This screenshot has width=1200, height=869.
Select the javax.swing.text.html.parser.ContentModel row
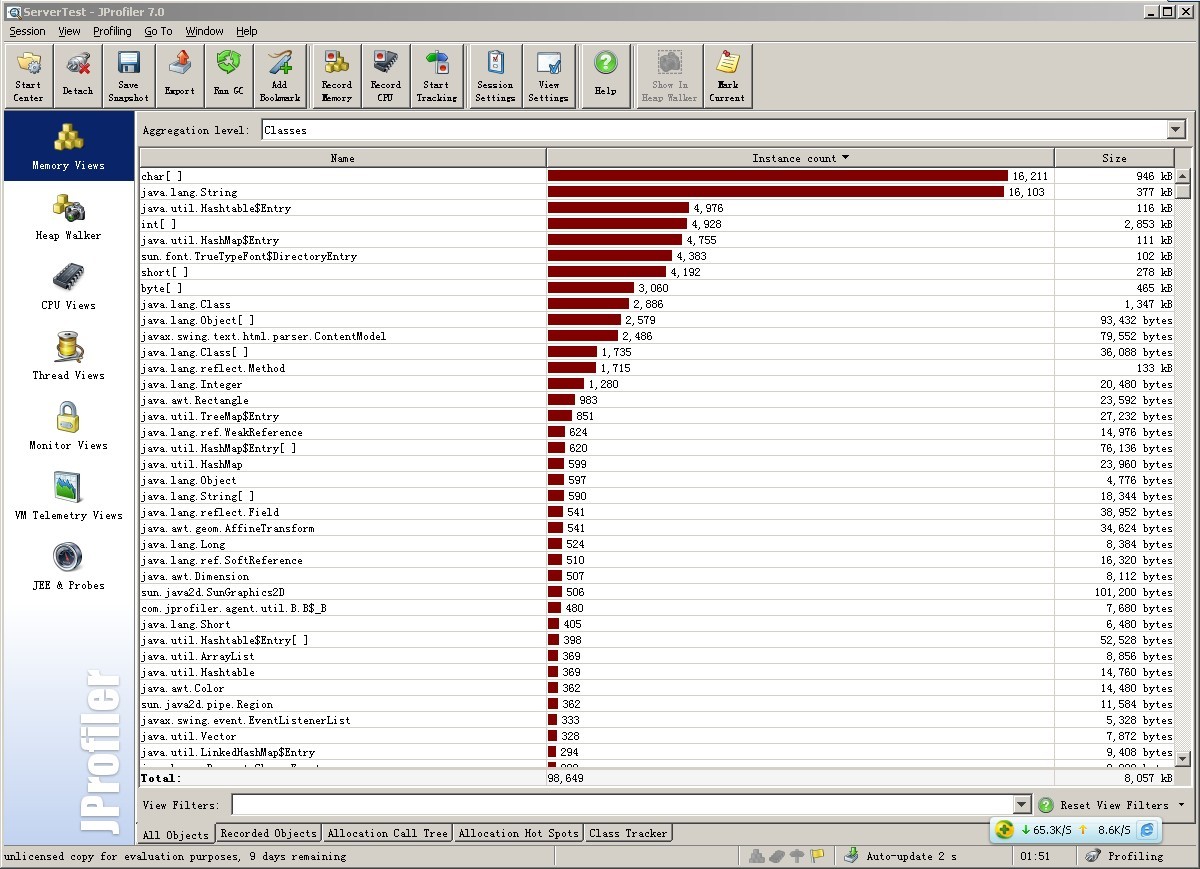657,336
